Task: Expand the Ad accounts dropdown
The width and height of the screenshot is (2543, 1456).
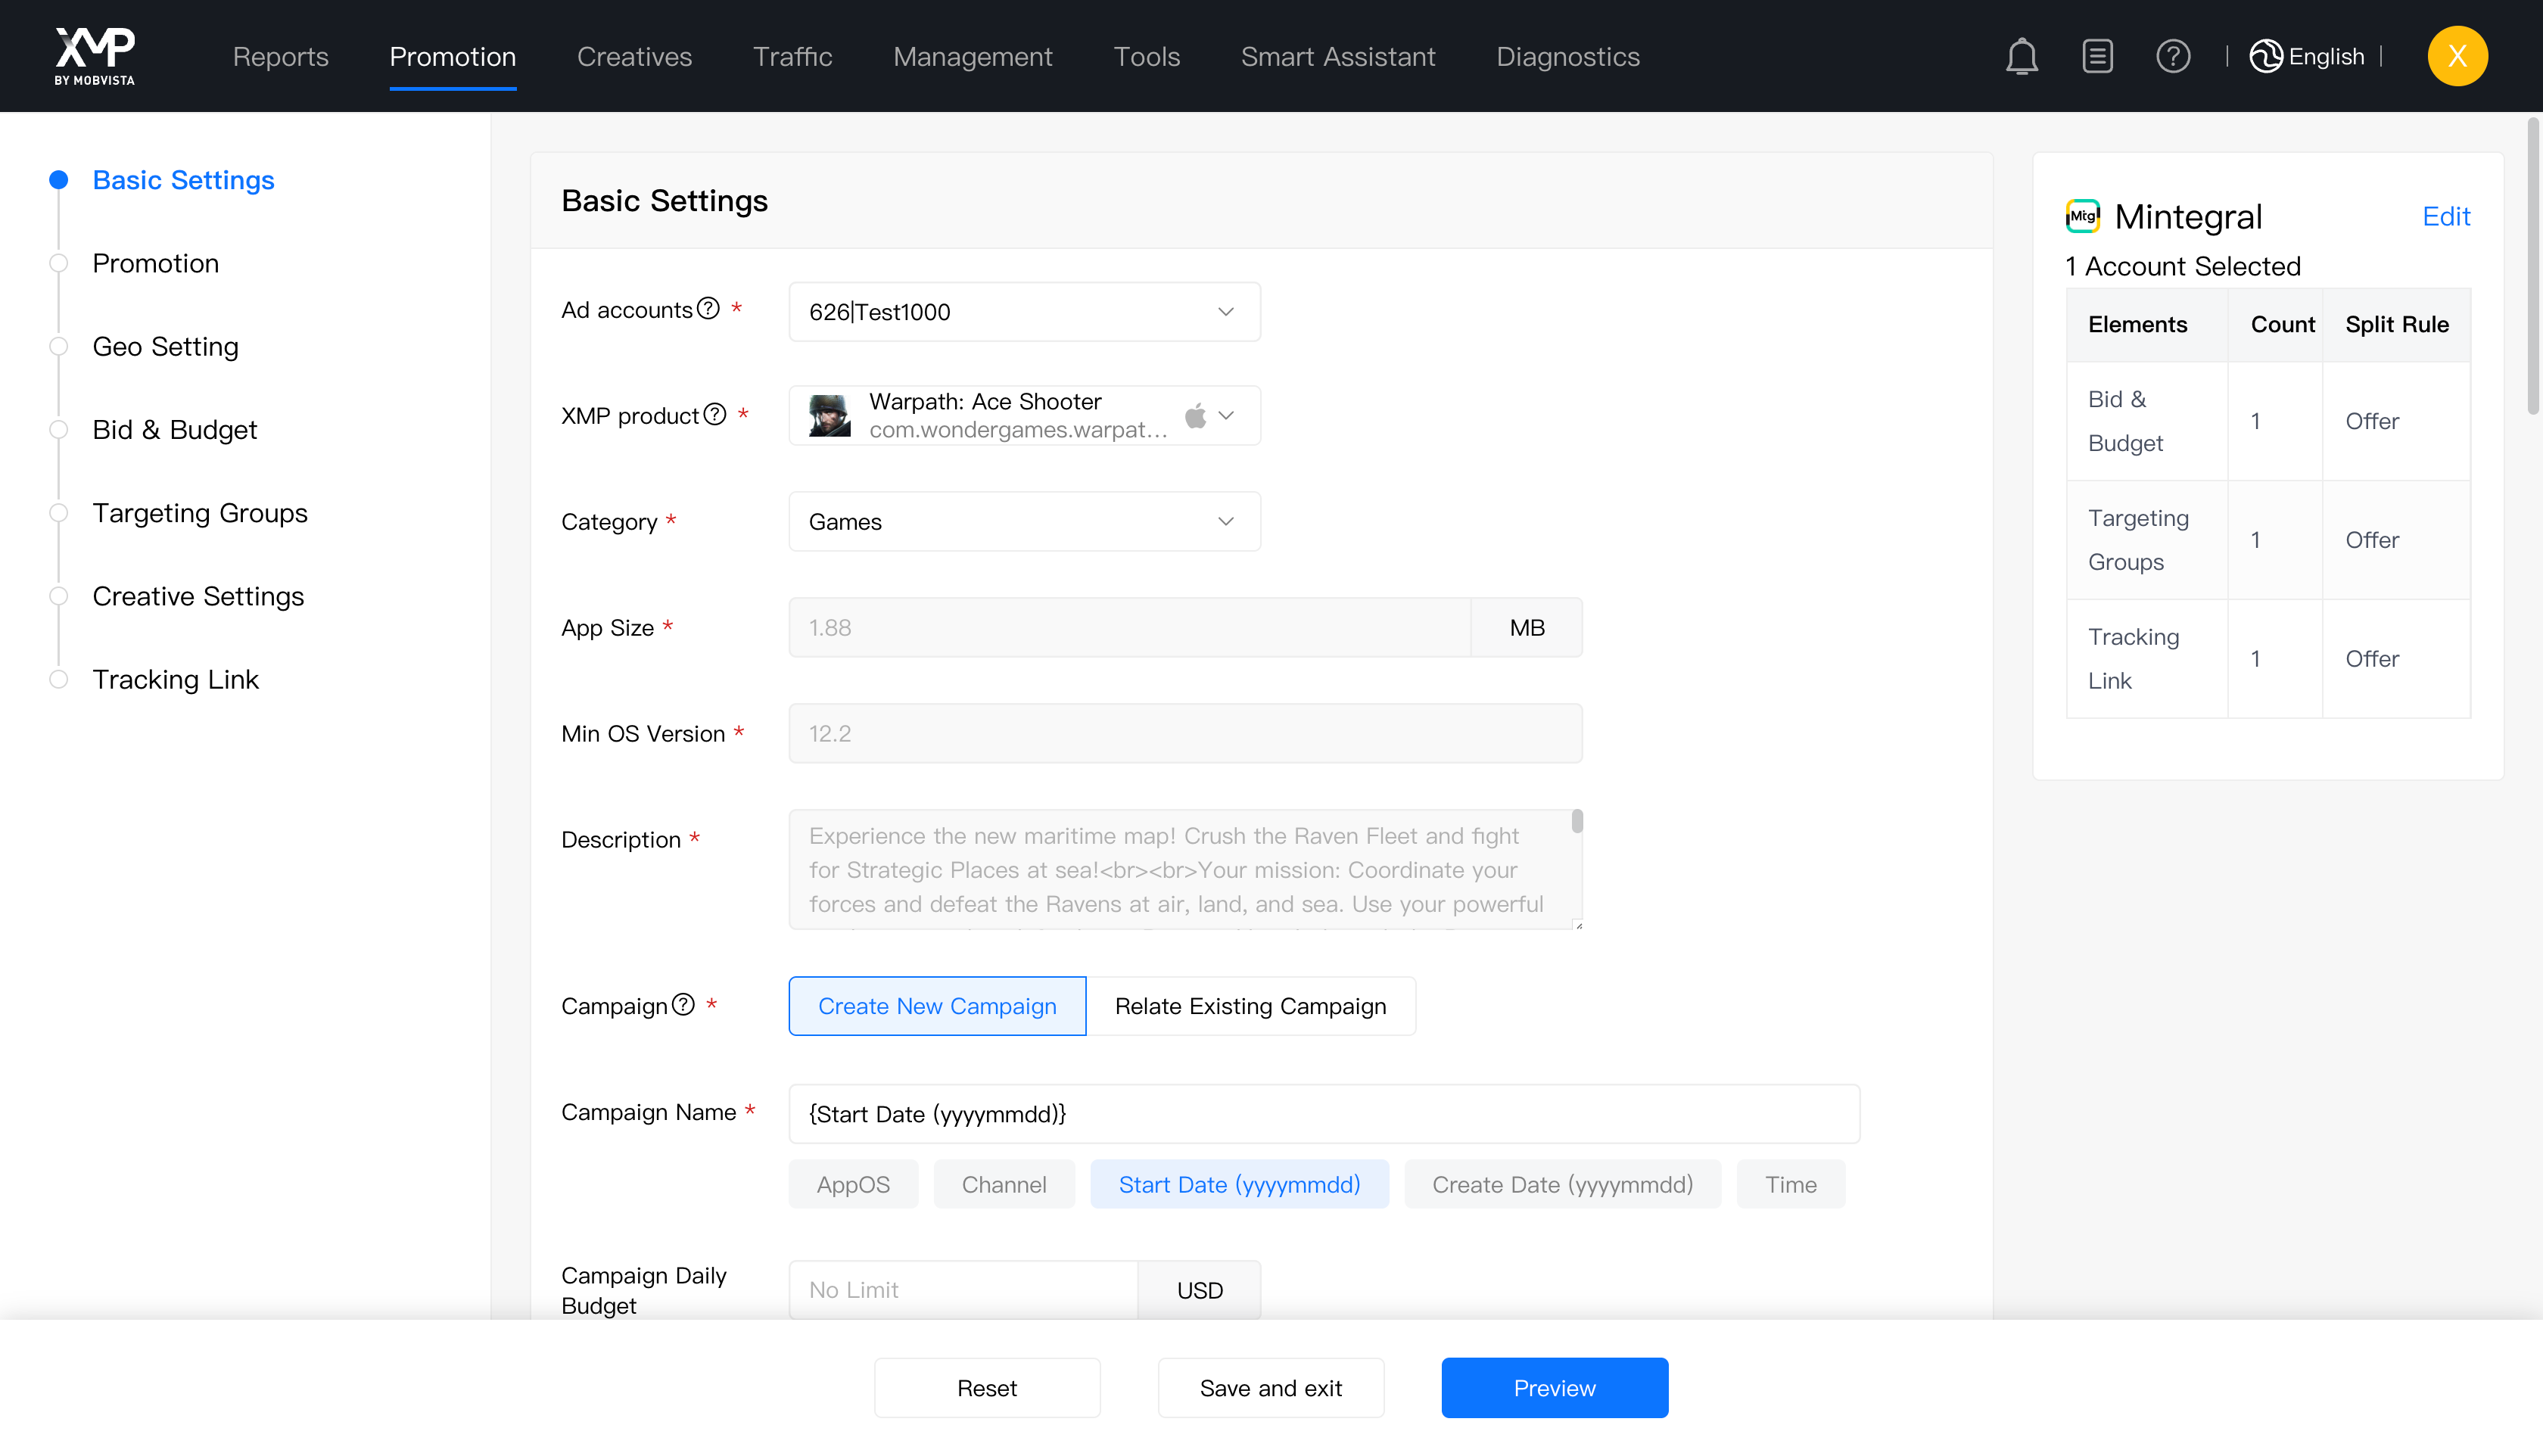Action: coord(1024,312)
